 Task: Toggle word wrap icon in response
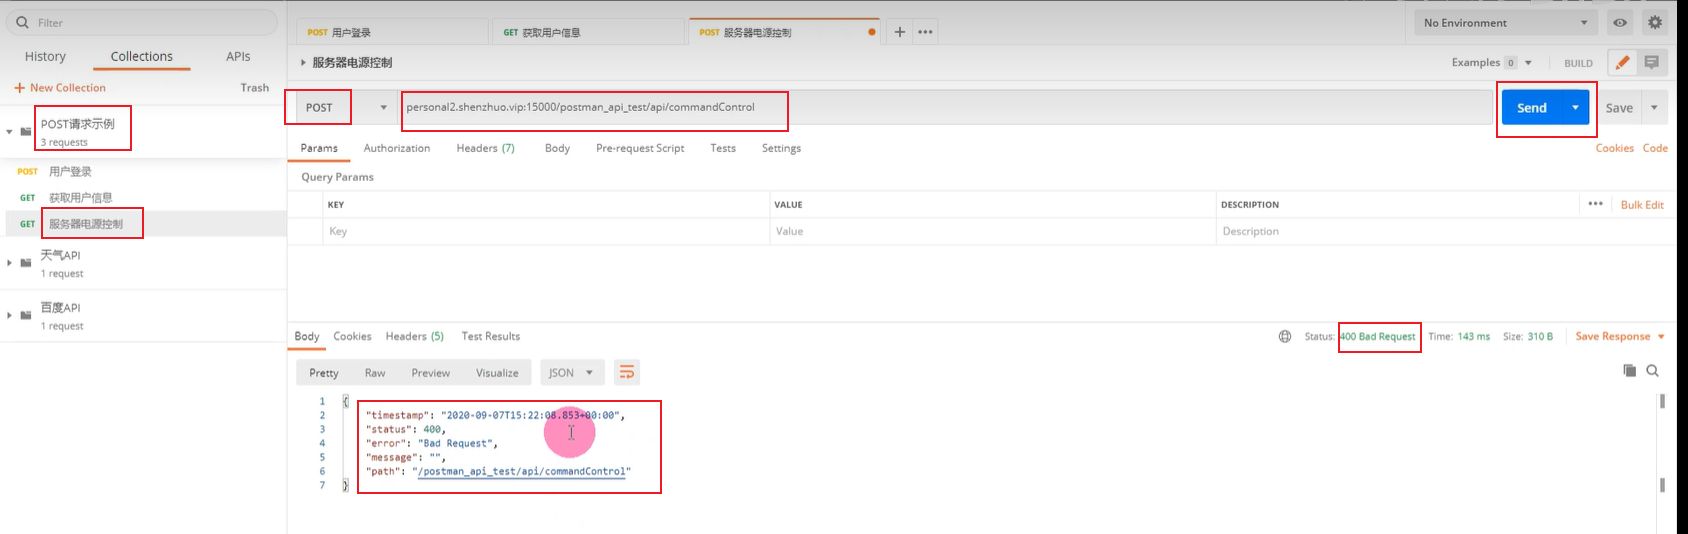627,373
